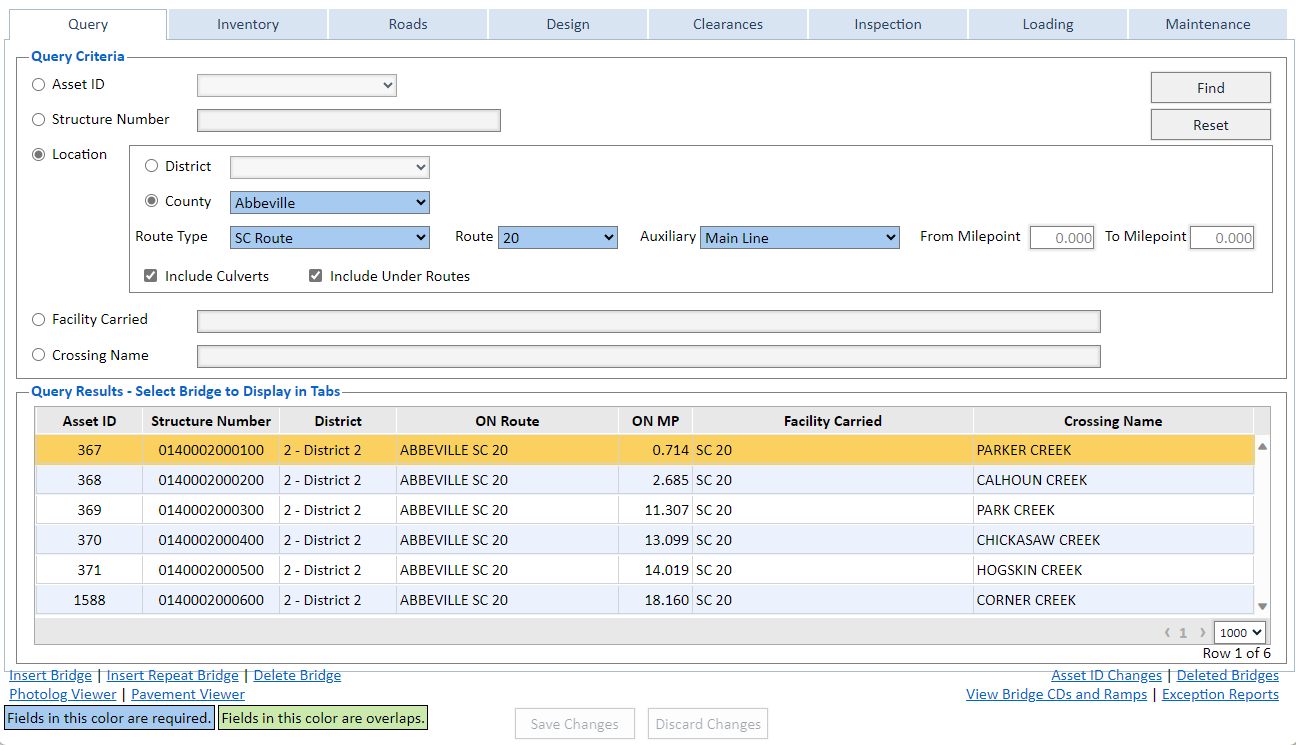Open the Photolog Viewer link
This screenshot has height=745, width=1296.
[63, 694]
